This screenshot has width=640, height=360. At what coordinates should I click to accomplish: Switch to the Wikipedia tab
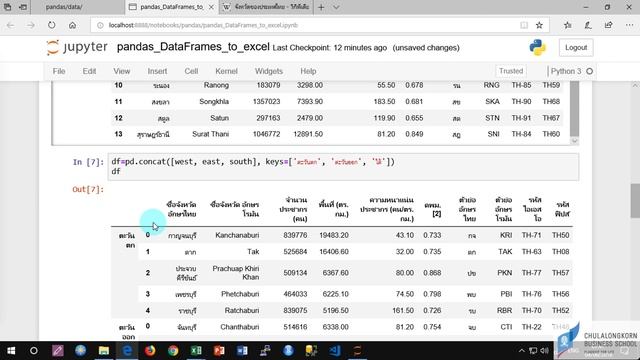[x=267, y=7]
